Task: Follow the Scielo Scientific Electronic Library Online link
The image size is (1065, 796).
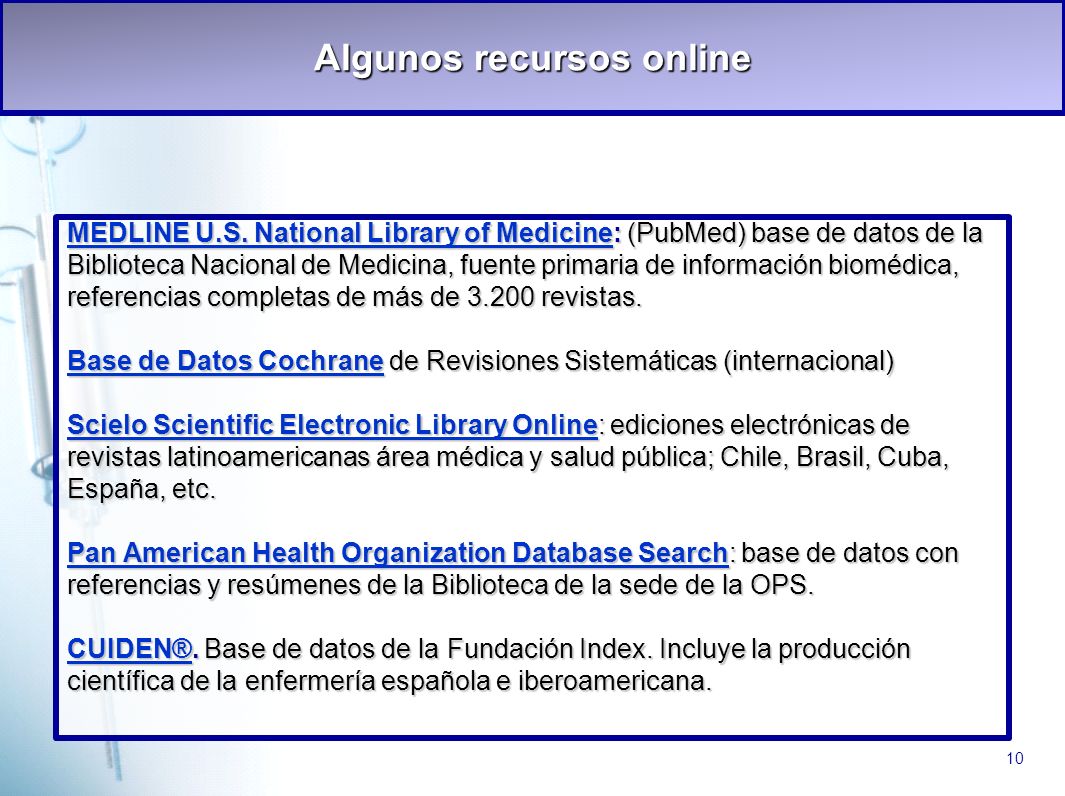Action: point(332,424)
